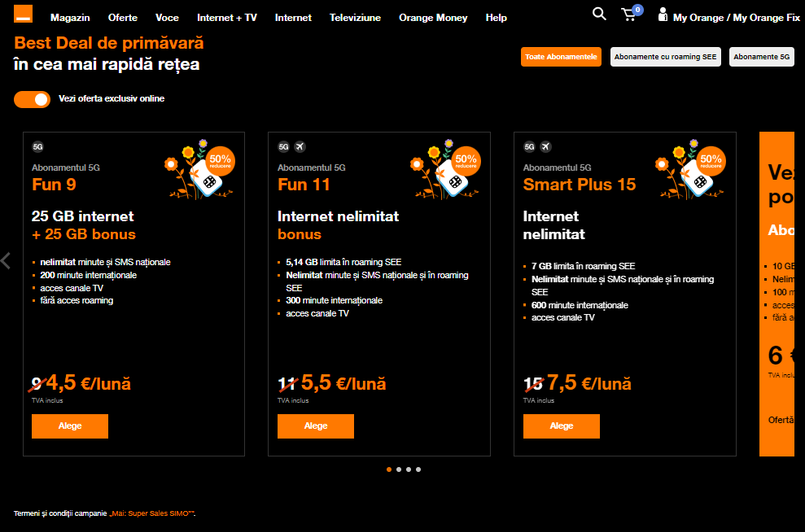Open the Orange Money menu item
Screen dimensions: 805x532
pyautogui.click(x=435, y=18)
